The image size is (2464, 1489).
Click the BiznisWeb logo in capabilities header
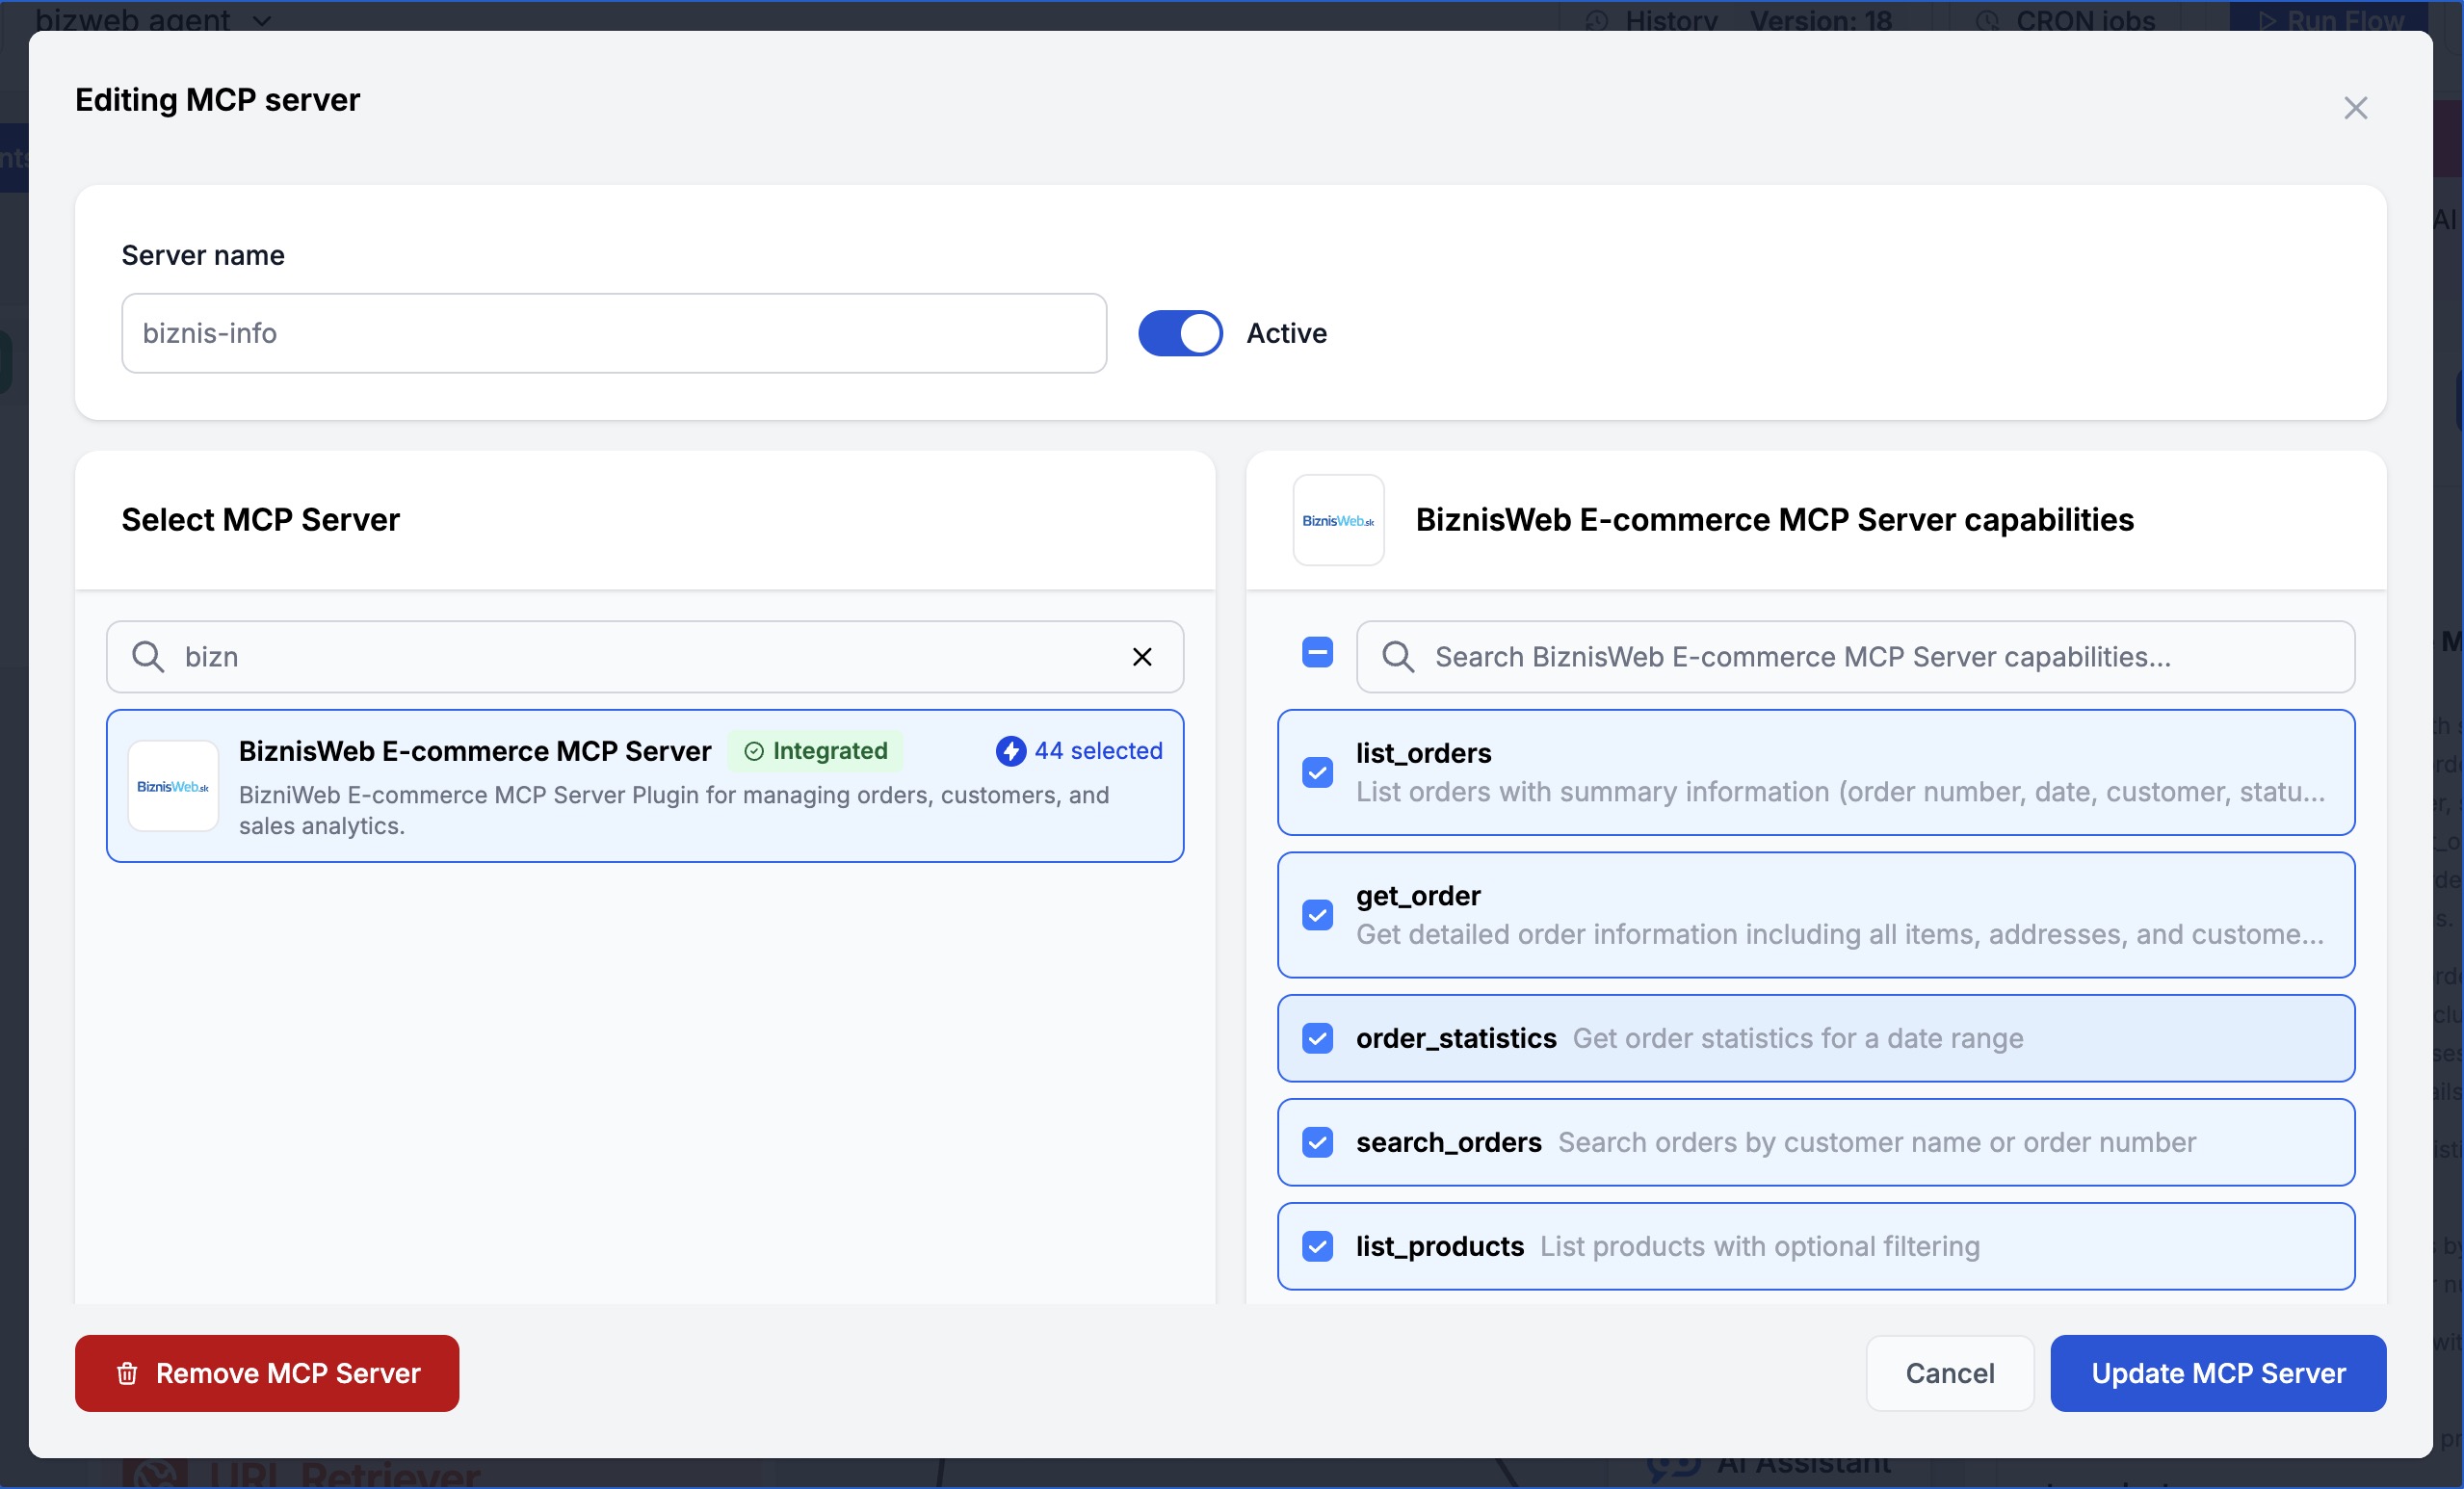[1337, 520]
